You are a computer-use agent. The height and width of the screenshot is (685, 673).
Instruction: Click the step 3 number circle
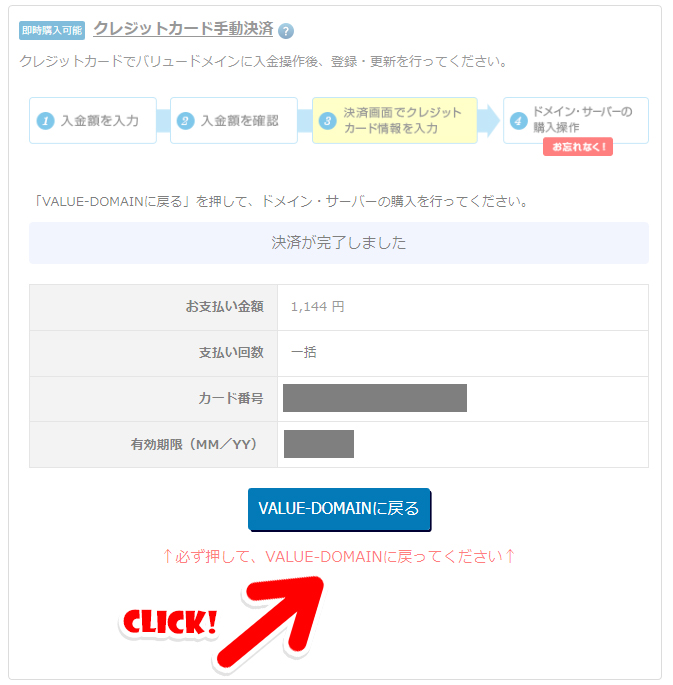coord(328,121)
